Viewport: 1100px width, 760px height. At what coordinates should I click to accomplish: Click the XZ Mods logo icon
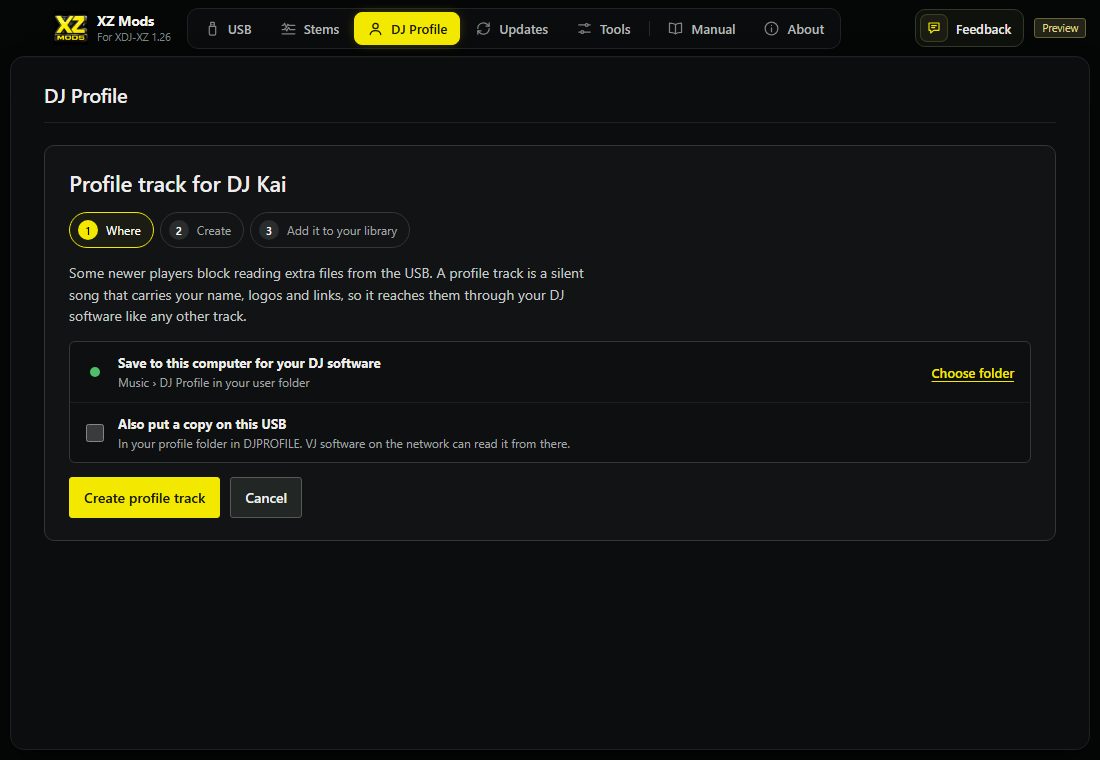pos(71,28)
